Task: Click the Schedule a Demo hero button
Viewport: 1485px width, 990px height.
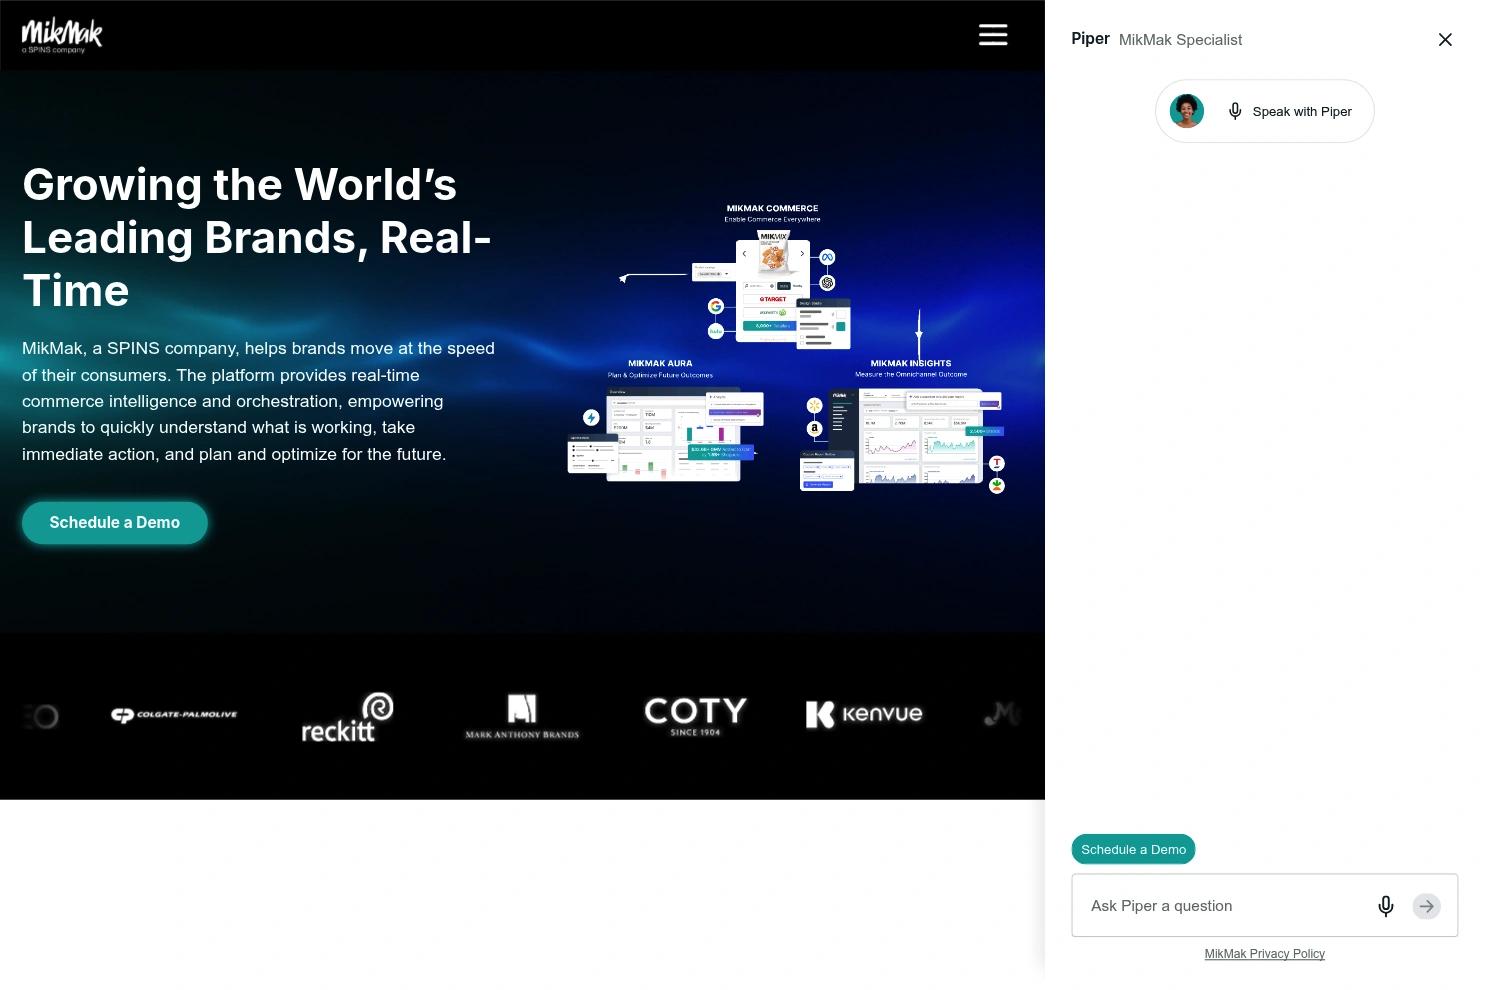Action: click(x=115, y=523)
